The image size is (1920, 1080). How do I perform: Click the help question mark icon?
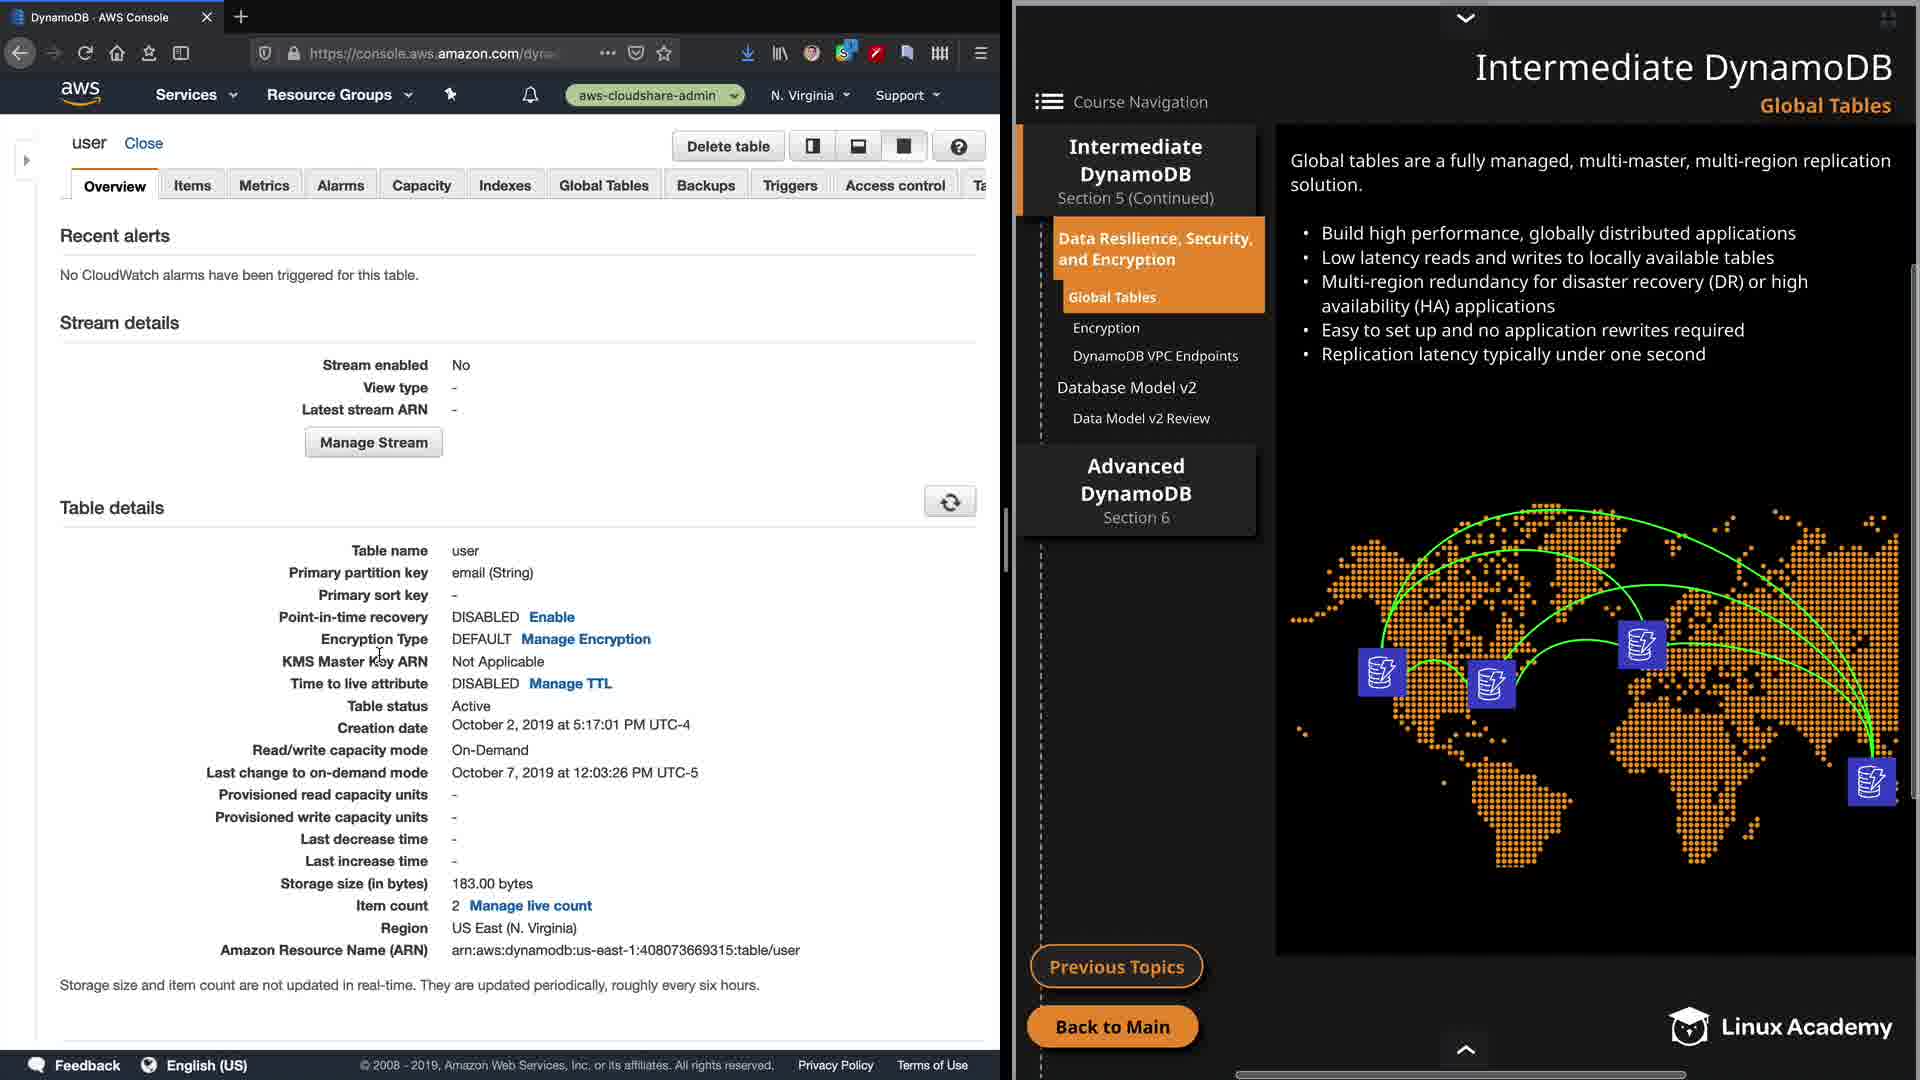(x=958, y=146)
